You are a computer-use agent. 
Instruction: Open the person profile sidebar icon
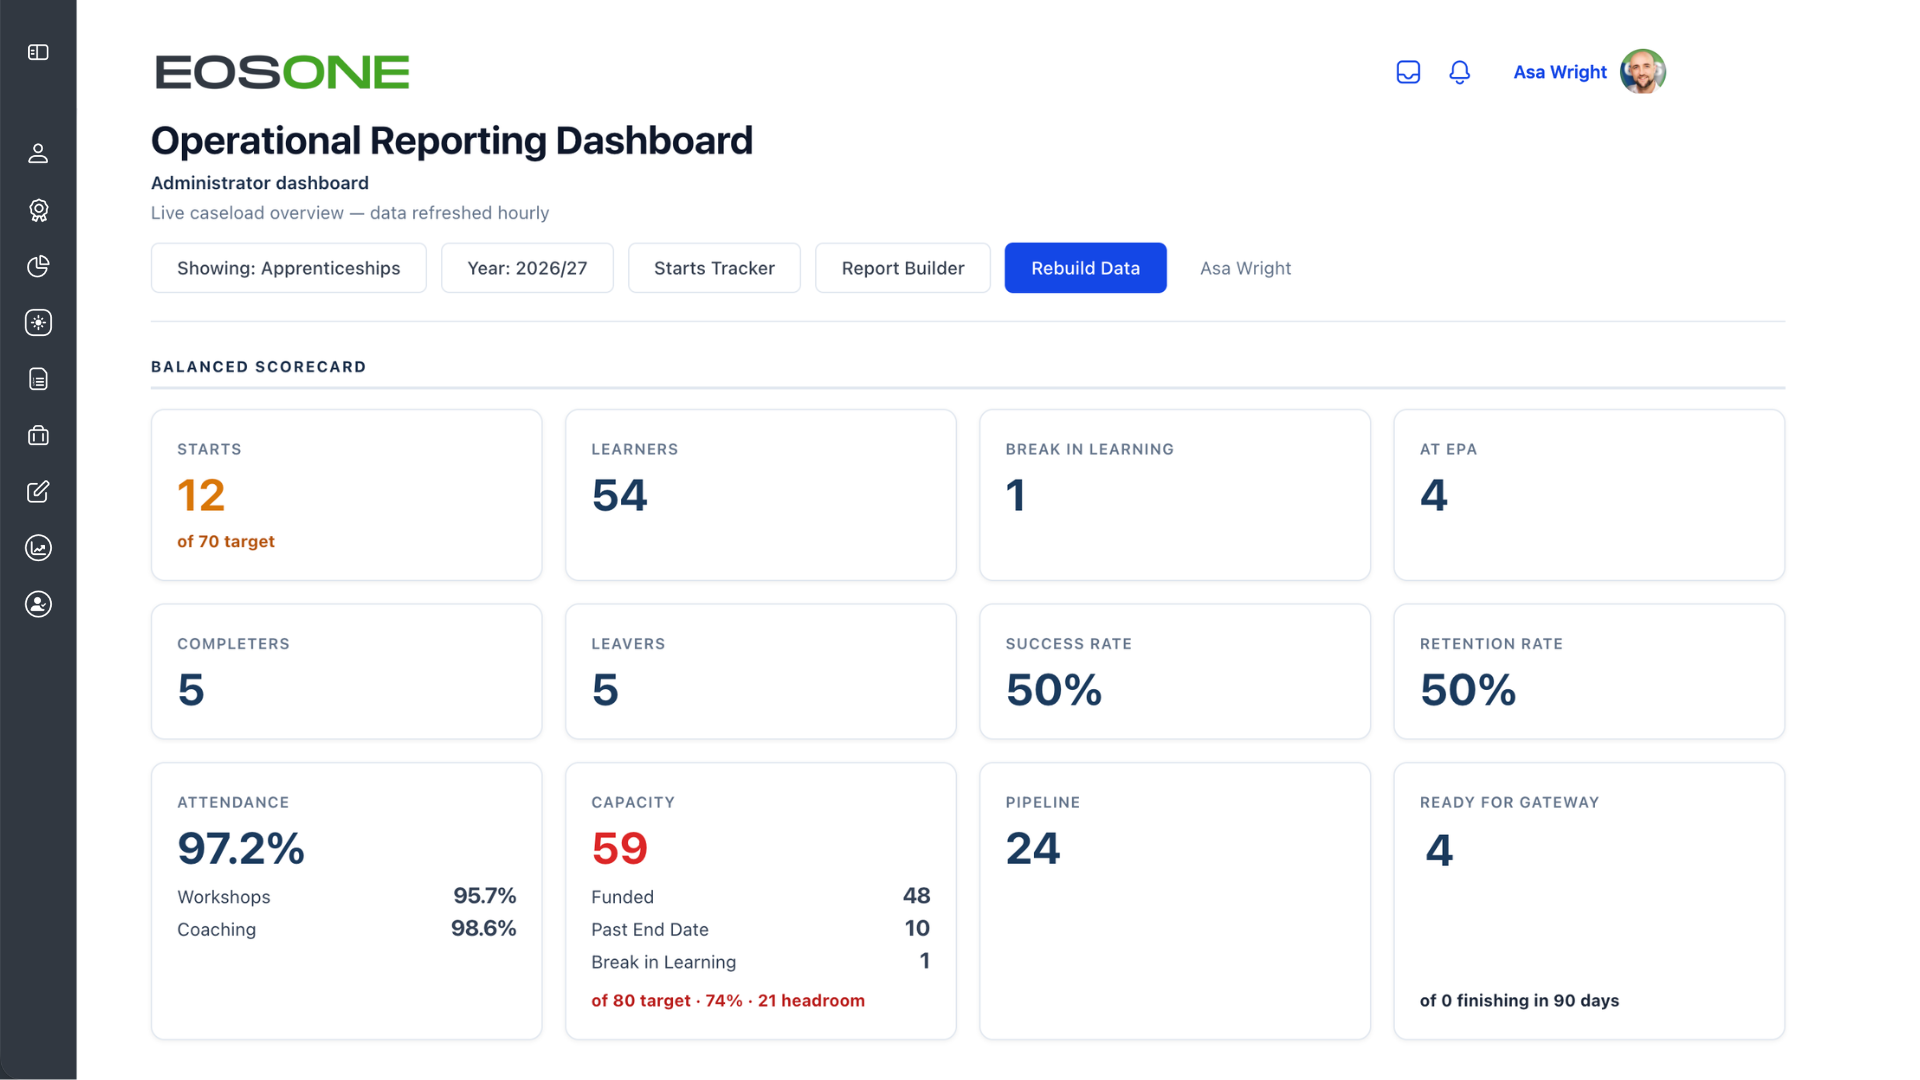click(x=38, y=153)
